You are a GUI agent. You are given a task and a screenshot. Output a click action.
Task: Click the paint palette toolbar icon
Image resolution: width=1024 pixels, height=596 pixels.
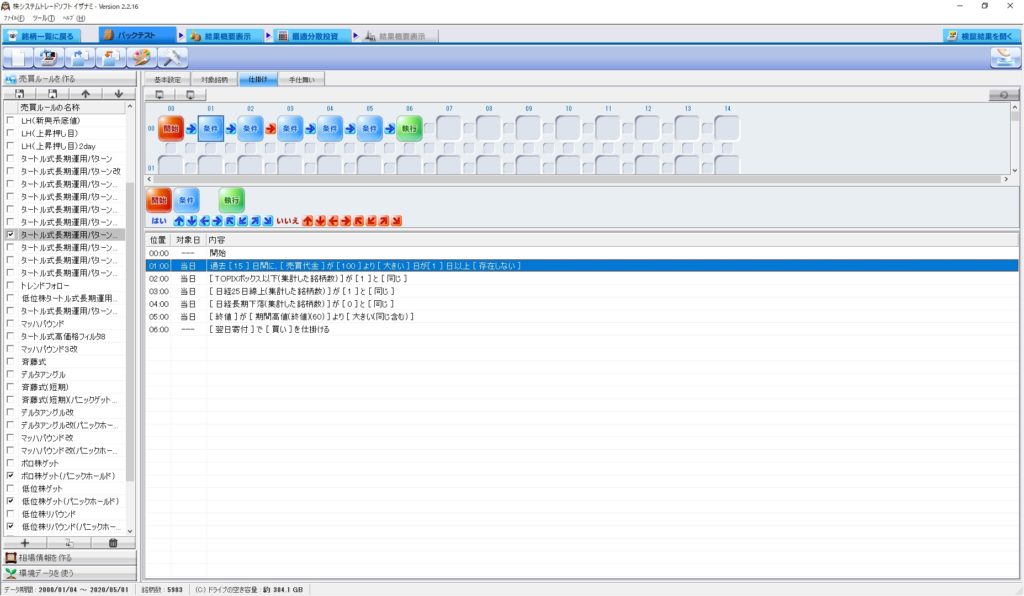(143, 57)
